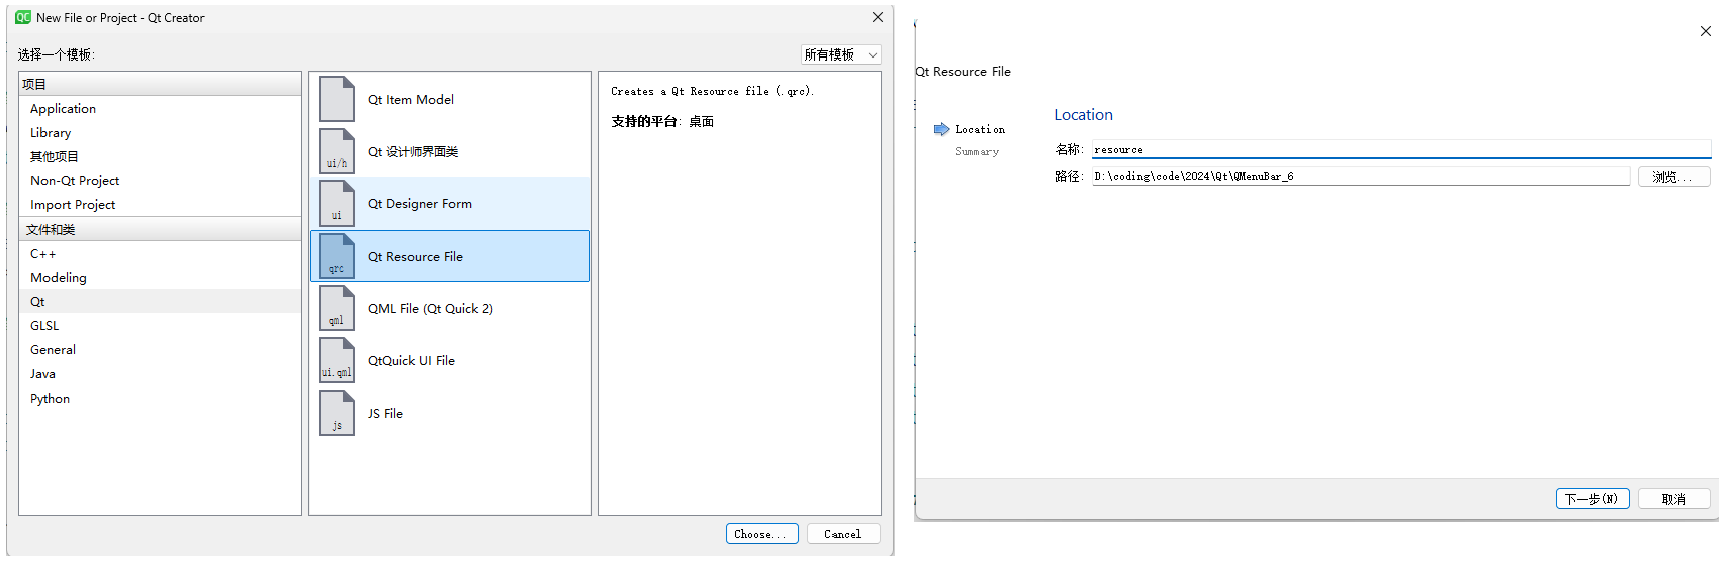Click the Qt Creator logo in title bar

pos(23,17)
